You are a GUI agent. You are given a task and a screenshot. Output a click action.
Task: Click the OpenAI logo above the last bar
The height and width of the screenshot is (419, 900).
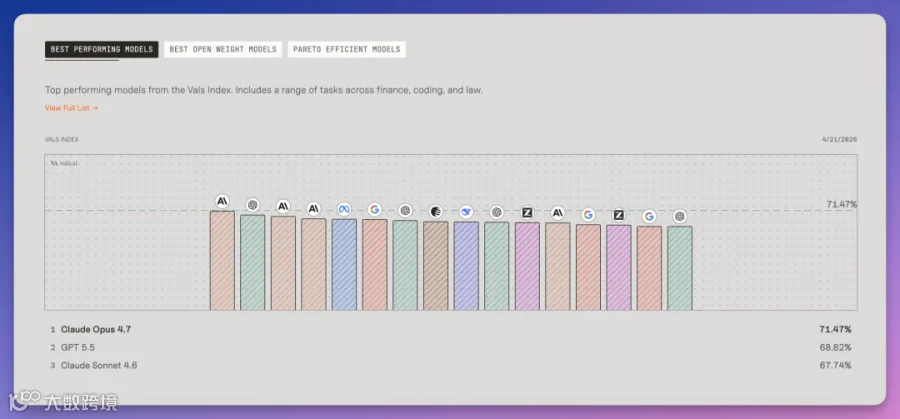680,216
